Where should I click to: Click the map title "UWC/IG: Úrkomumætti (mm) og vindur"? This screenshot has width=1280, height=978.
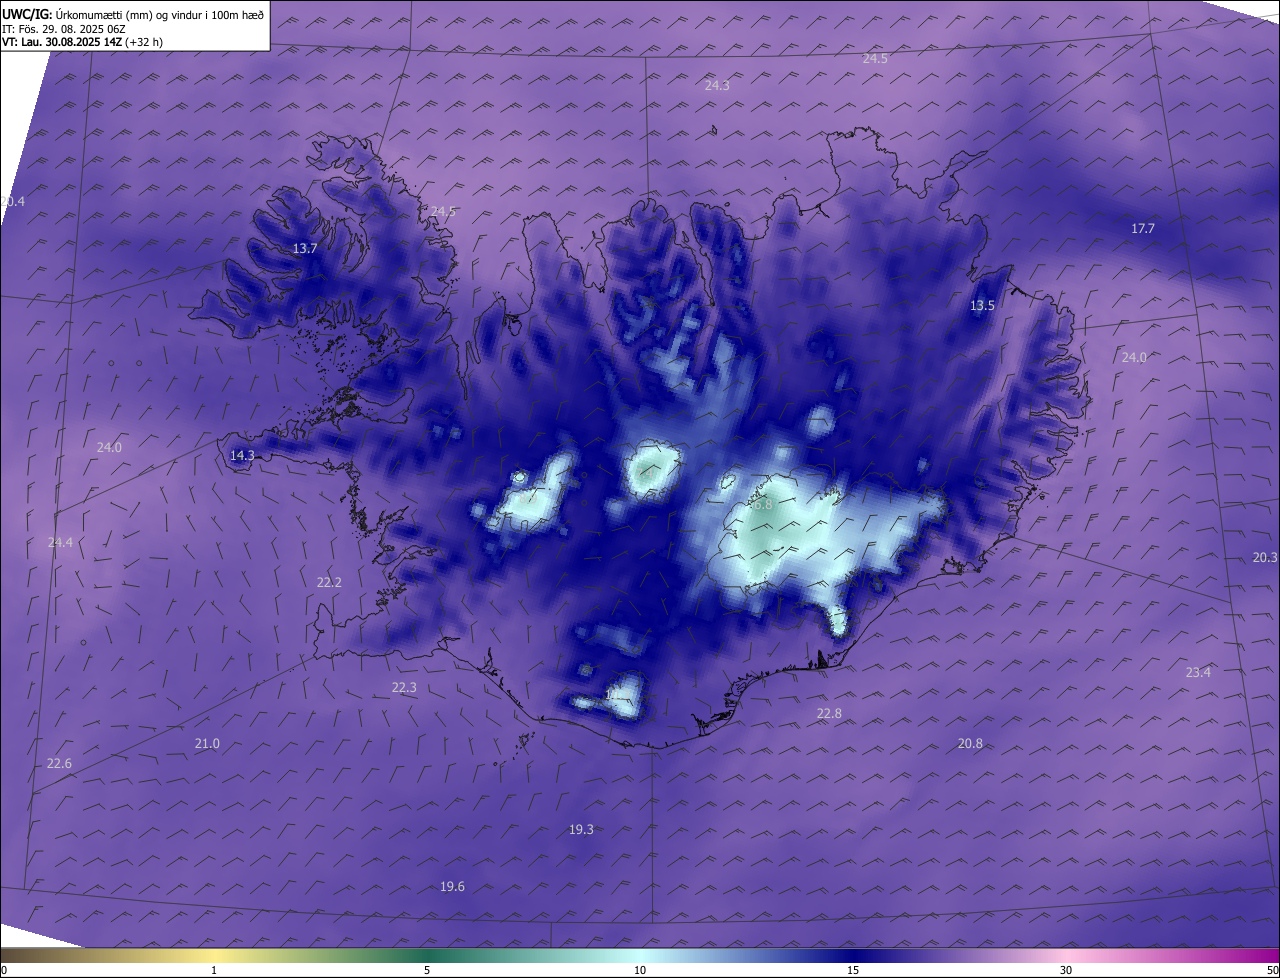click(x=133, y=14)
